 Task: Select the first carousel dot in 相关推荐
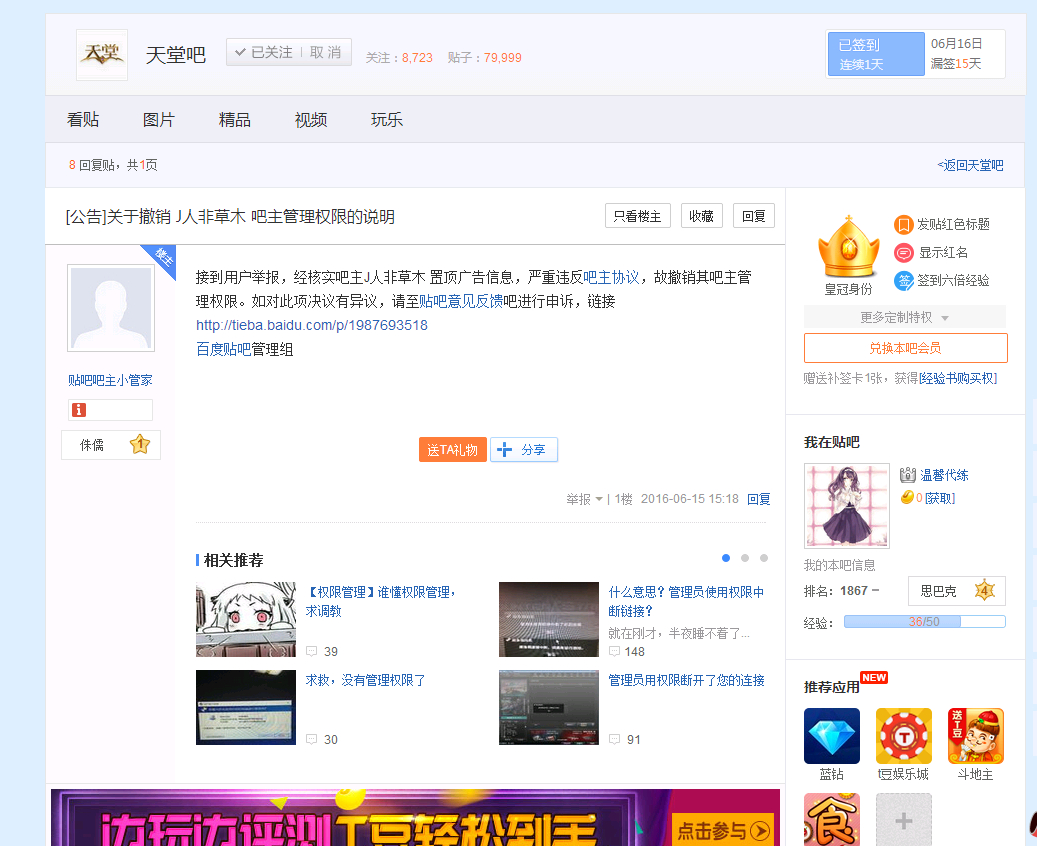(726, 558)
